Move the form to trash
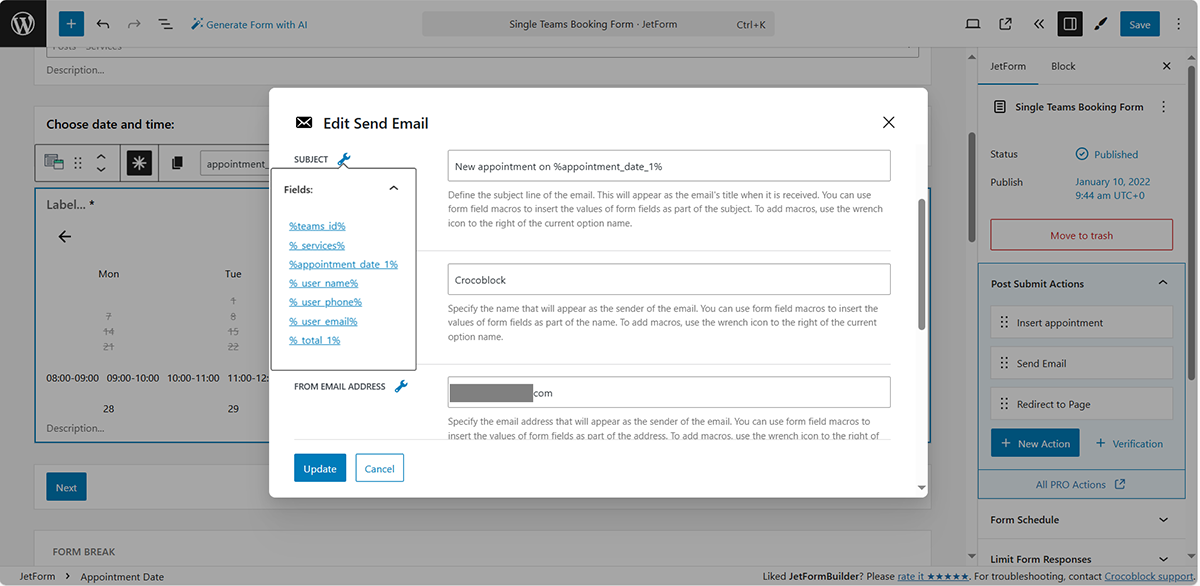Screen dimensions: 1200x586 click(1081, 235)
